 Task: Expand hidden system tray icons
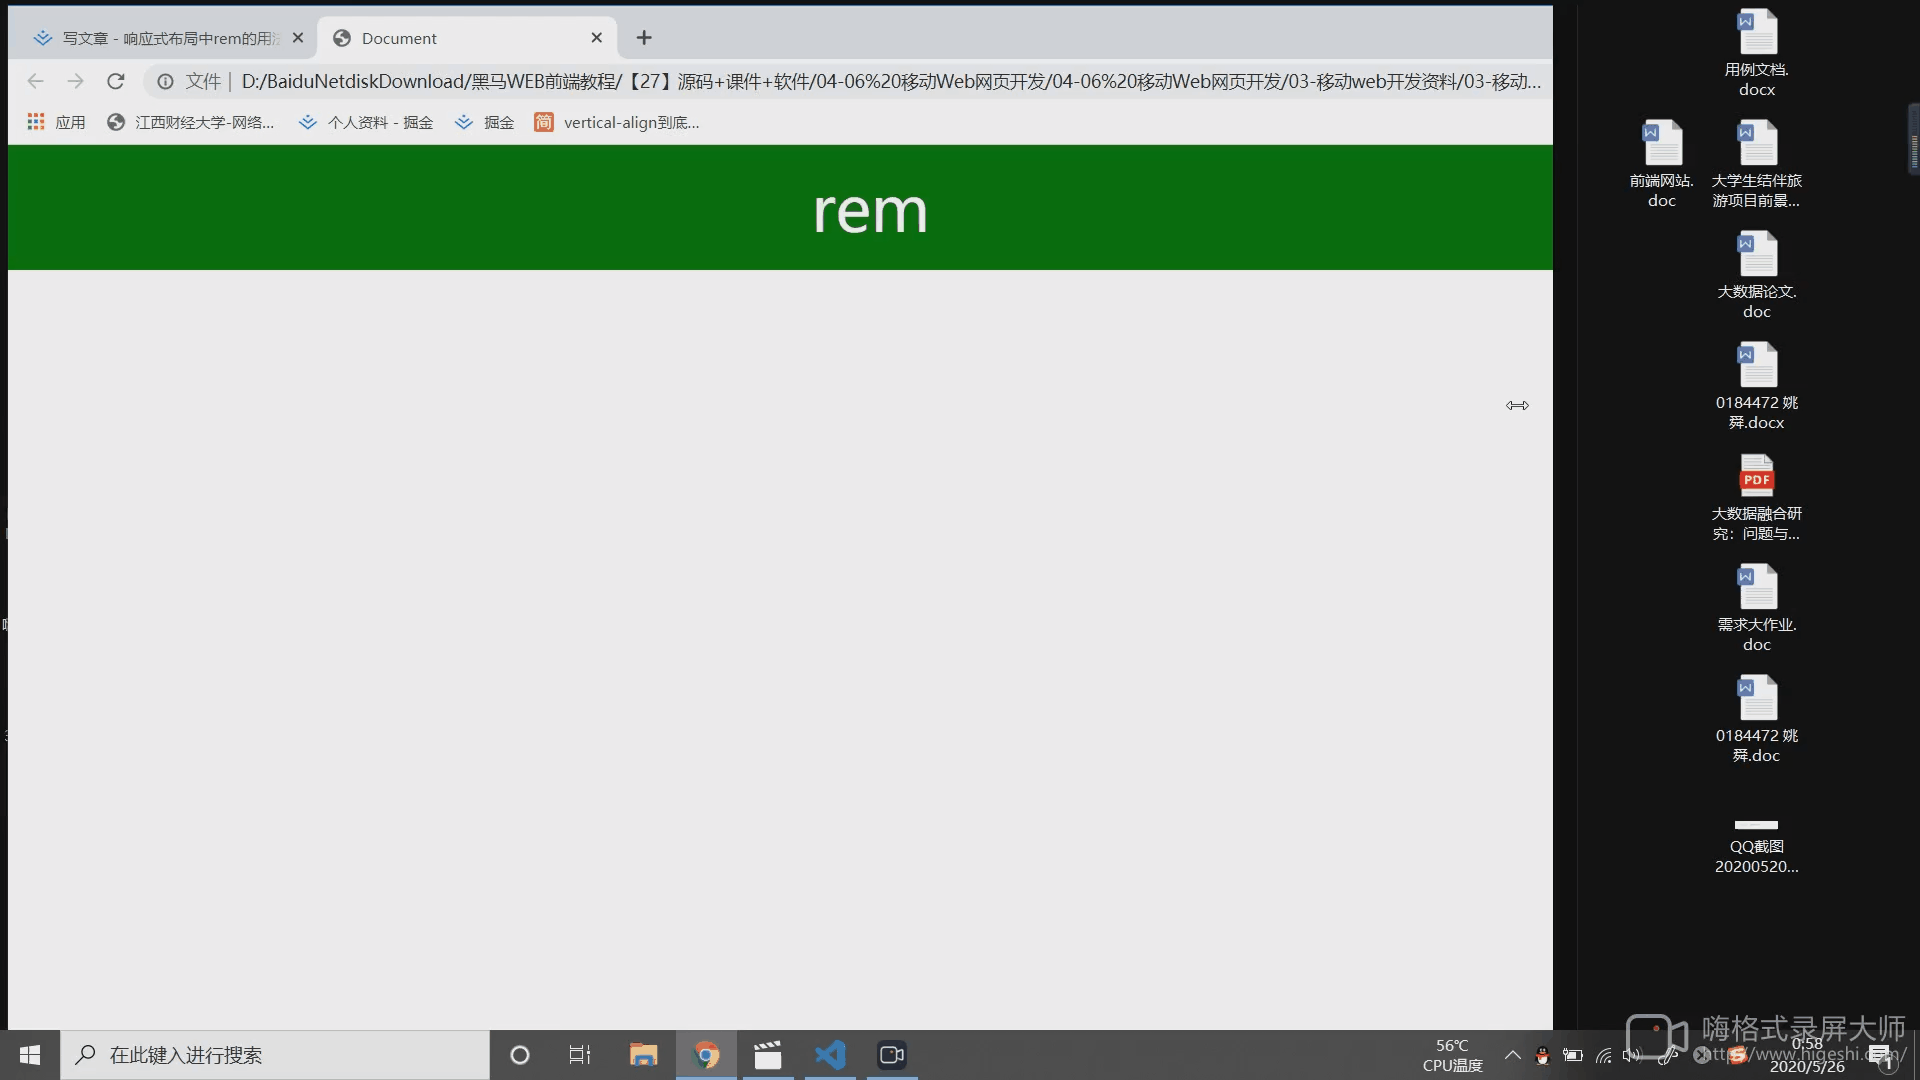pos(1512,1055)
